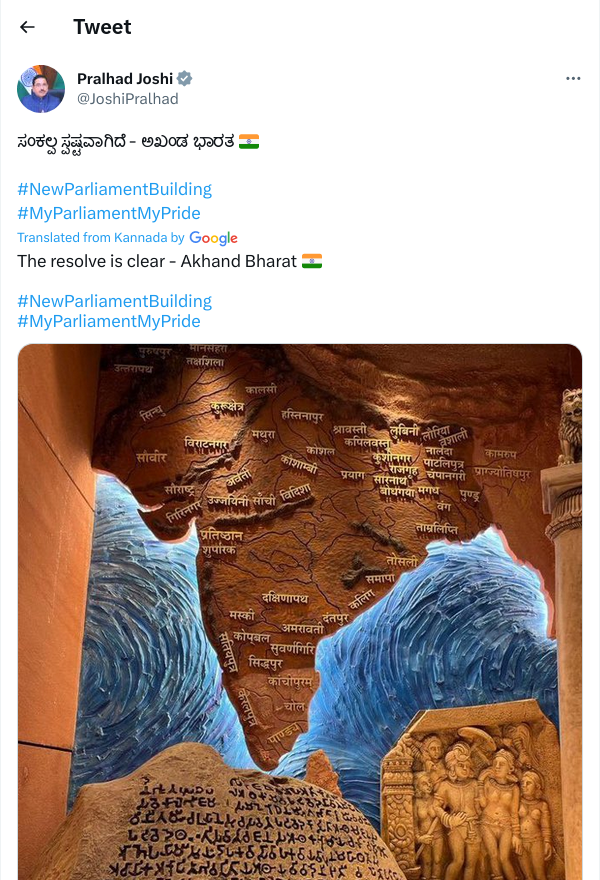Click the flag emoji after Akhand Bharat
This screenshot has height=880, width=600.
tap(312, 261)
